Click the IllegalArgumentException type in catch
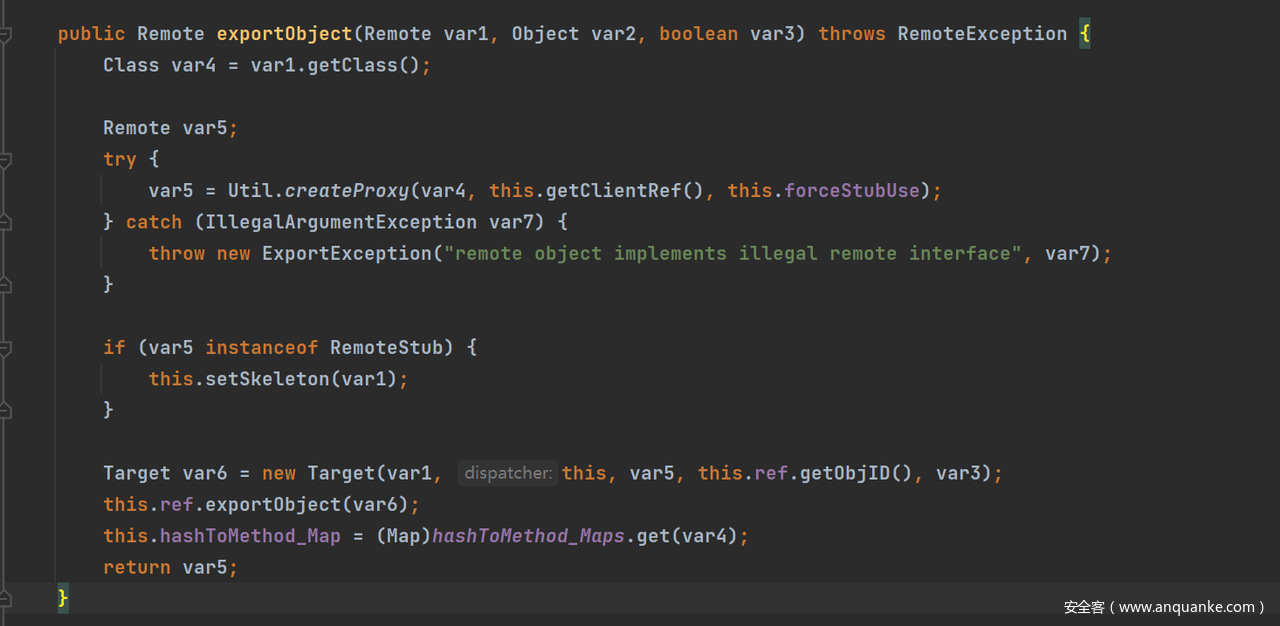 (x=341, y=222)
